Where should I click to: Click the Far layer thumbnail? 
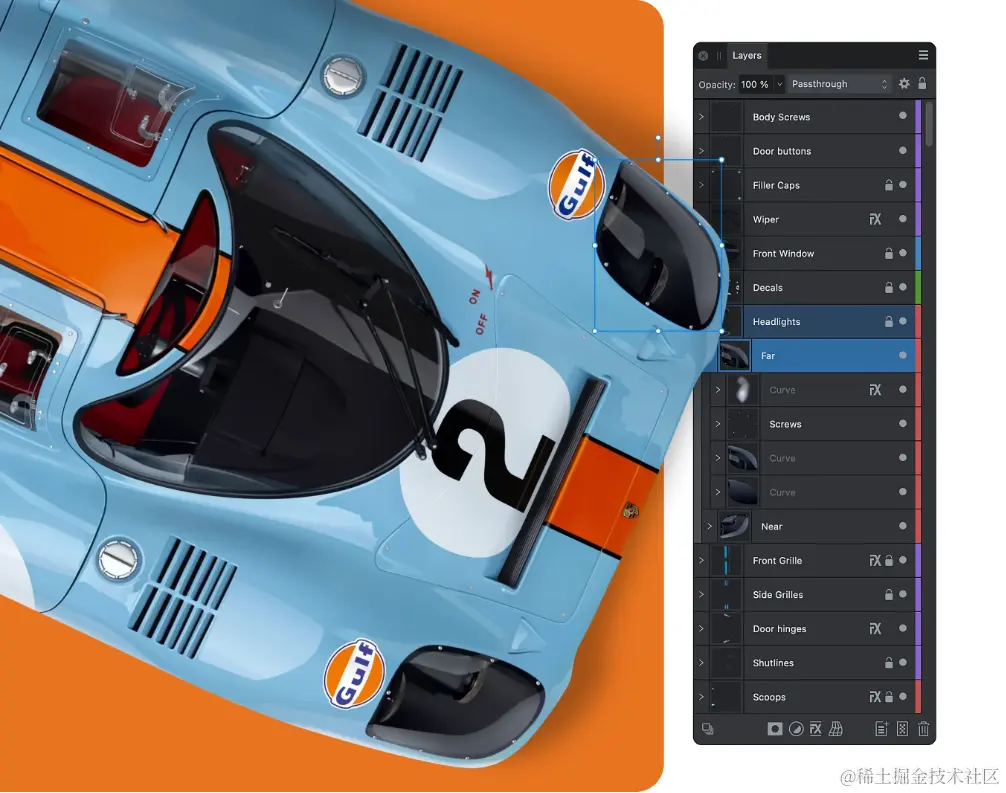pos(734,355)
